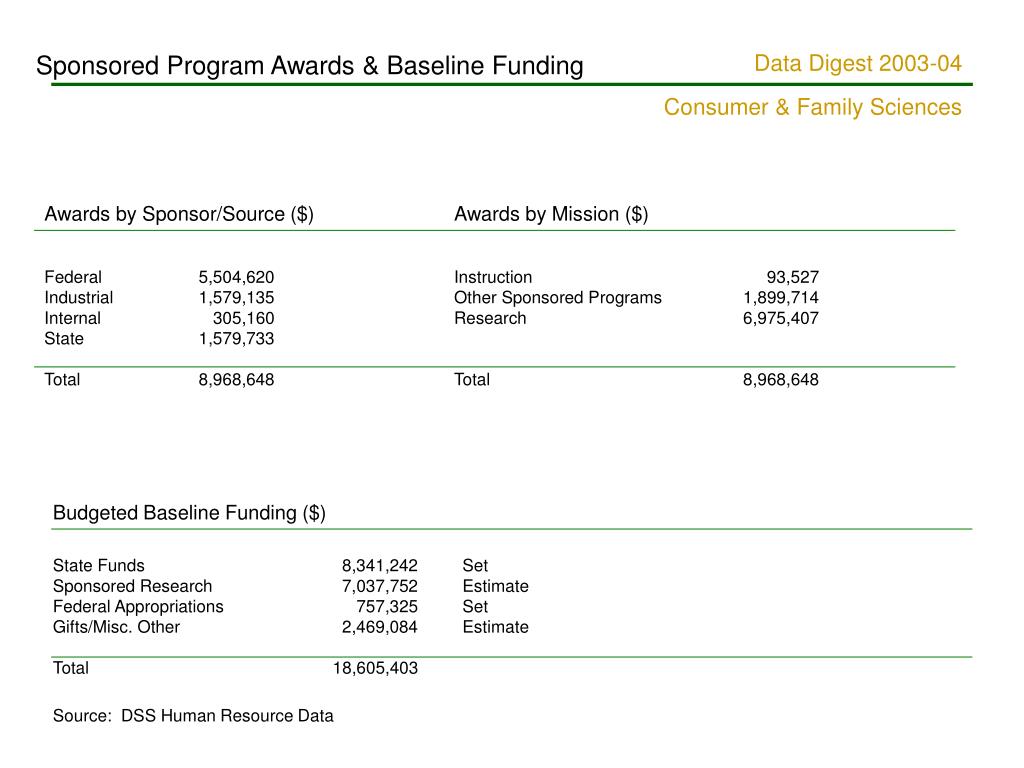Click the Total label under Awards by Mission

point(472,379)
